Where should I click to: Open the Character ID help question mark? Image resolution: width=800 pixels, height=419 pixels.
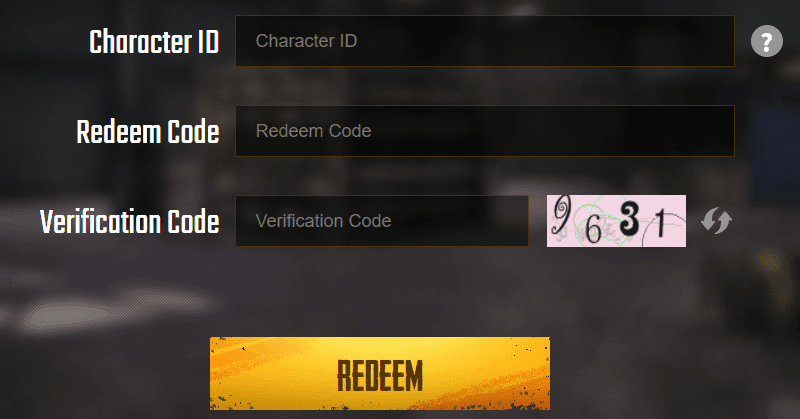[x=766, y=41]
